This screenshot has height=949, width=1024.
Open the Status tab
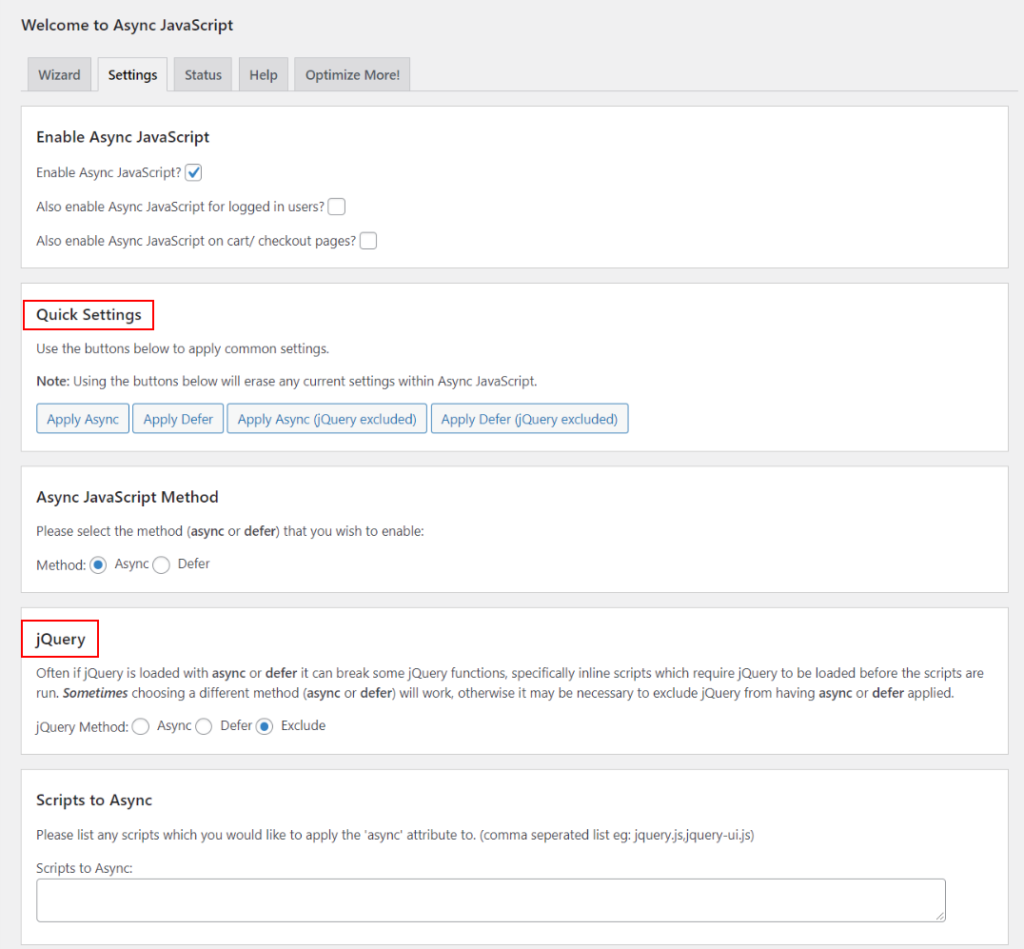click(202, 74)
